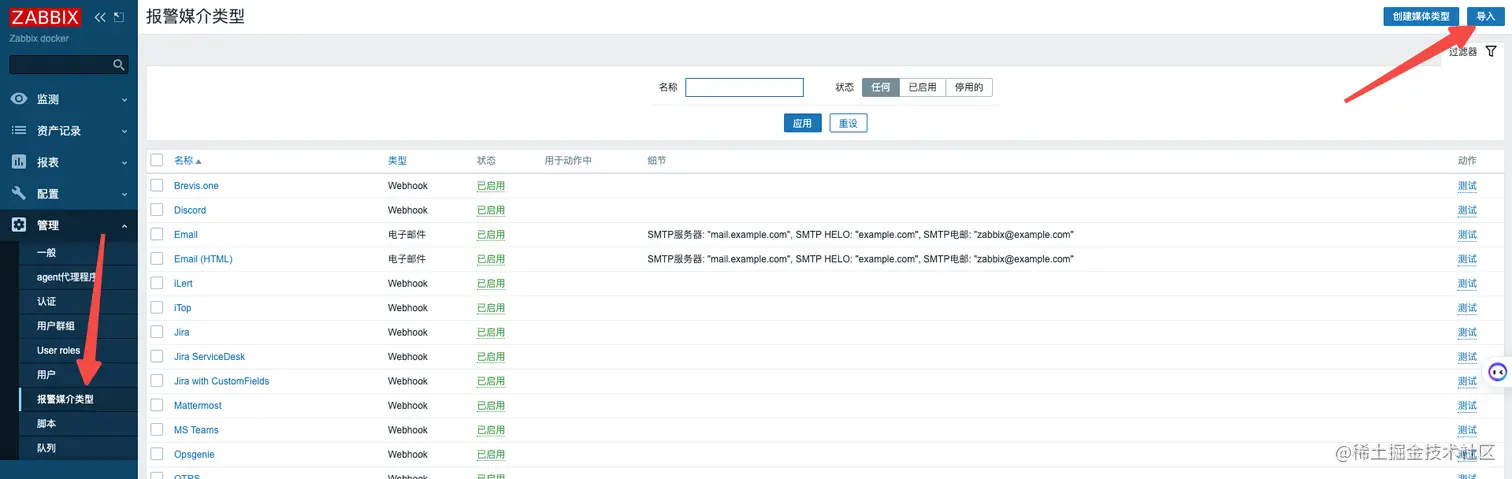Open the Jira ServiceDesk media type link
This screenshot has height=479, width=1512.
coord(209,356)
